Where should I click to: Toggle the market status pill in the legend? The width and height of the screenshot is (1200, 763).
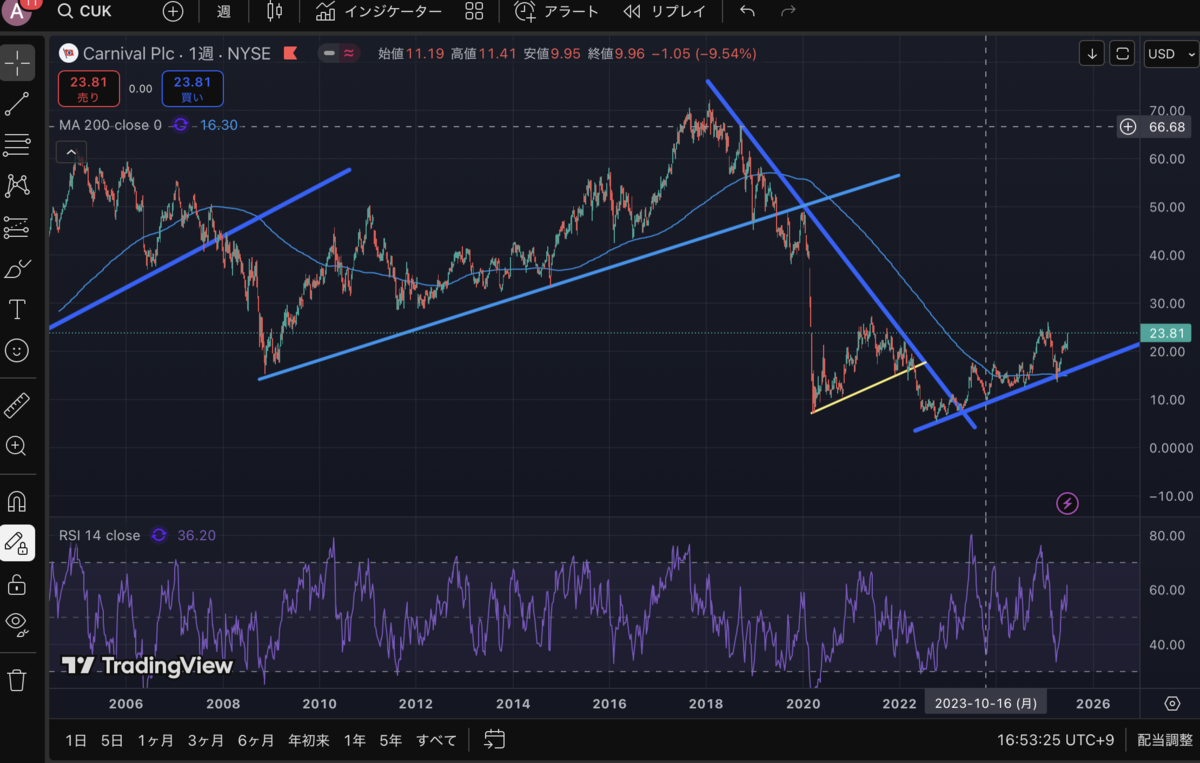pos(340,53)
